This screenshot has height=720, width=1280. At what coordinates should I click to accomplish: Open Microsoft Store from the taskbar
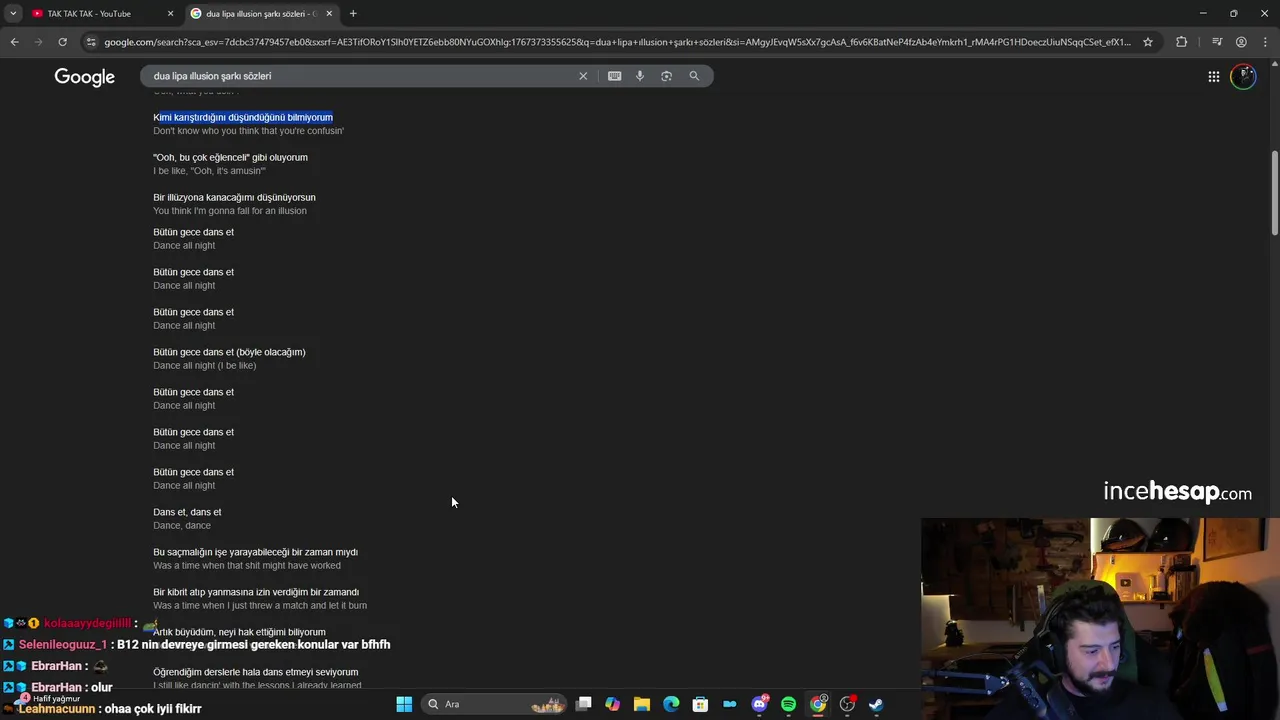coord(700,704)
